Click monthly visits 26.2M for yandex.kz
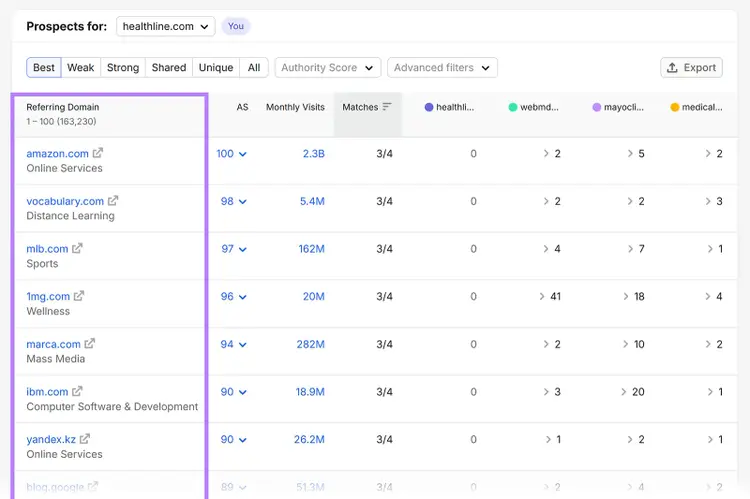 (x=309, y=439)
